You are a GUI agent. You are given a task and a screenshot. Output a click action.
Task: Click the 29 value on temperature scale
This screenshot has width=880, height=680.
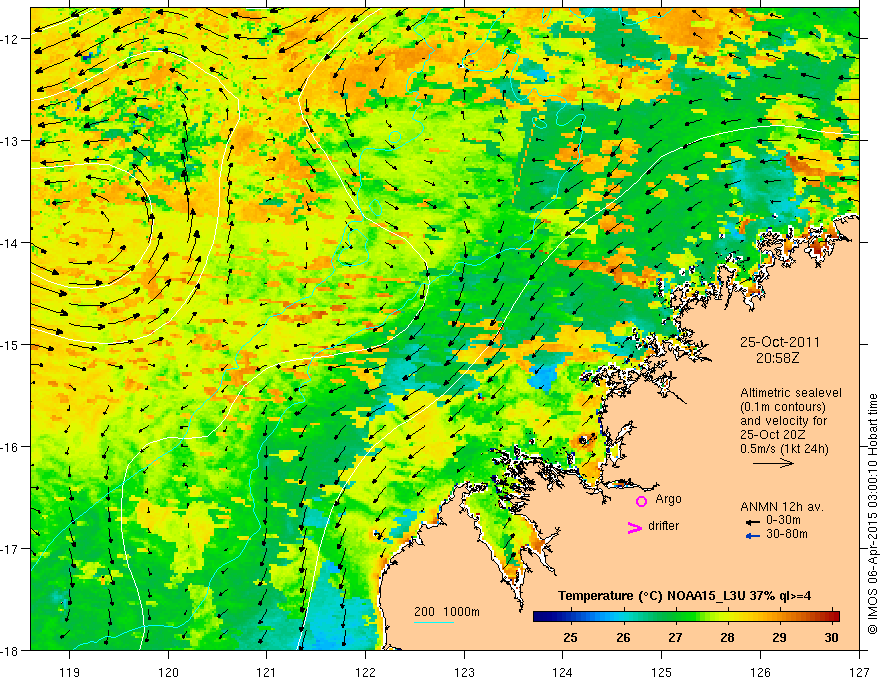780,637
